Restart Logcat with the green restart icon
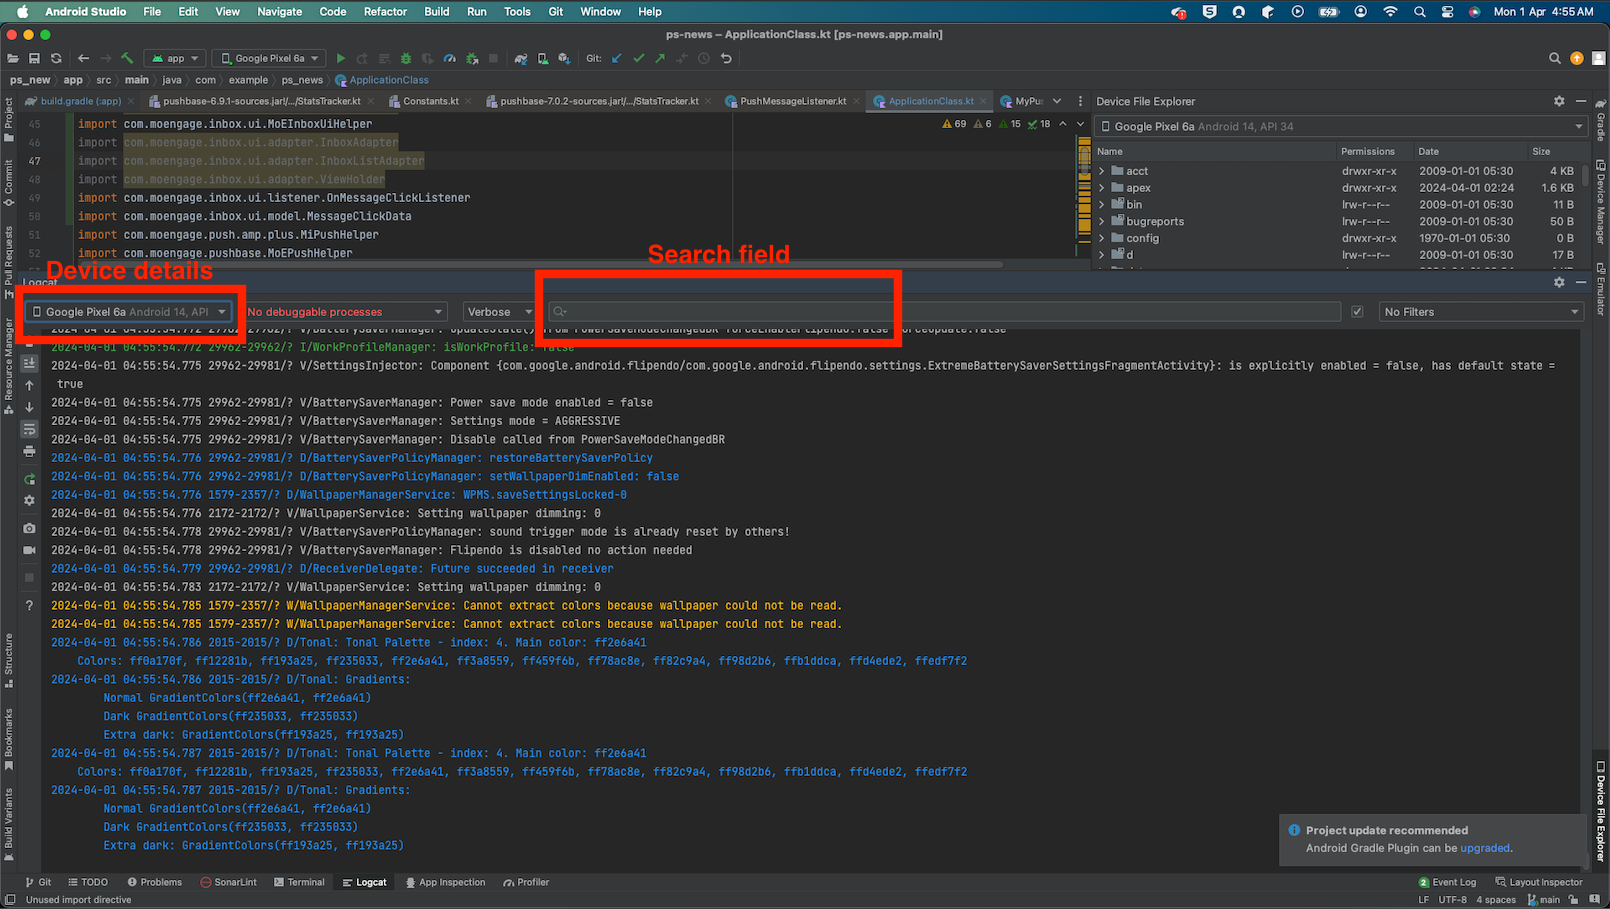 click(29, 479)
